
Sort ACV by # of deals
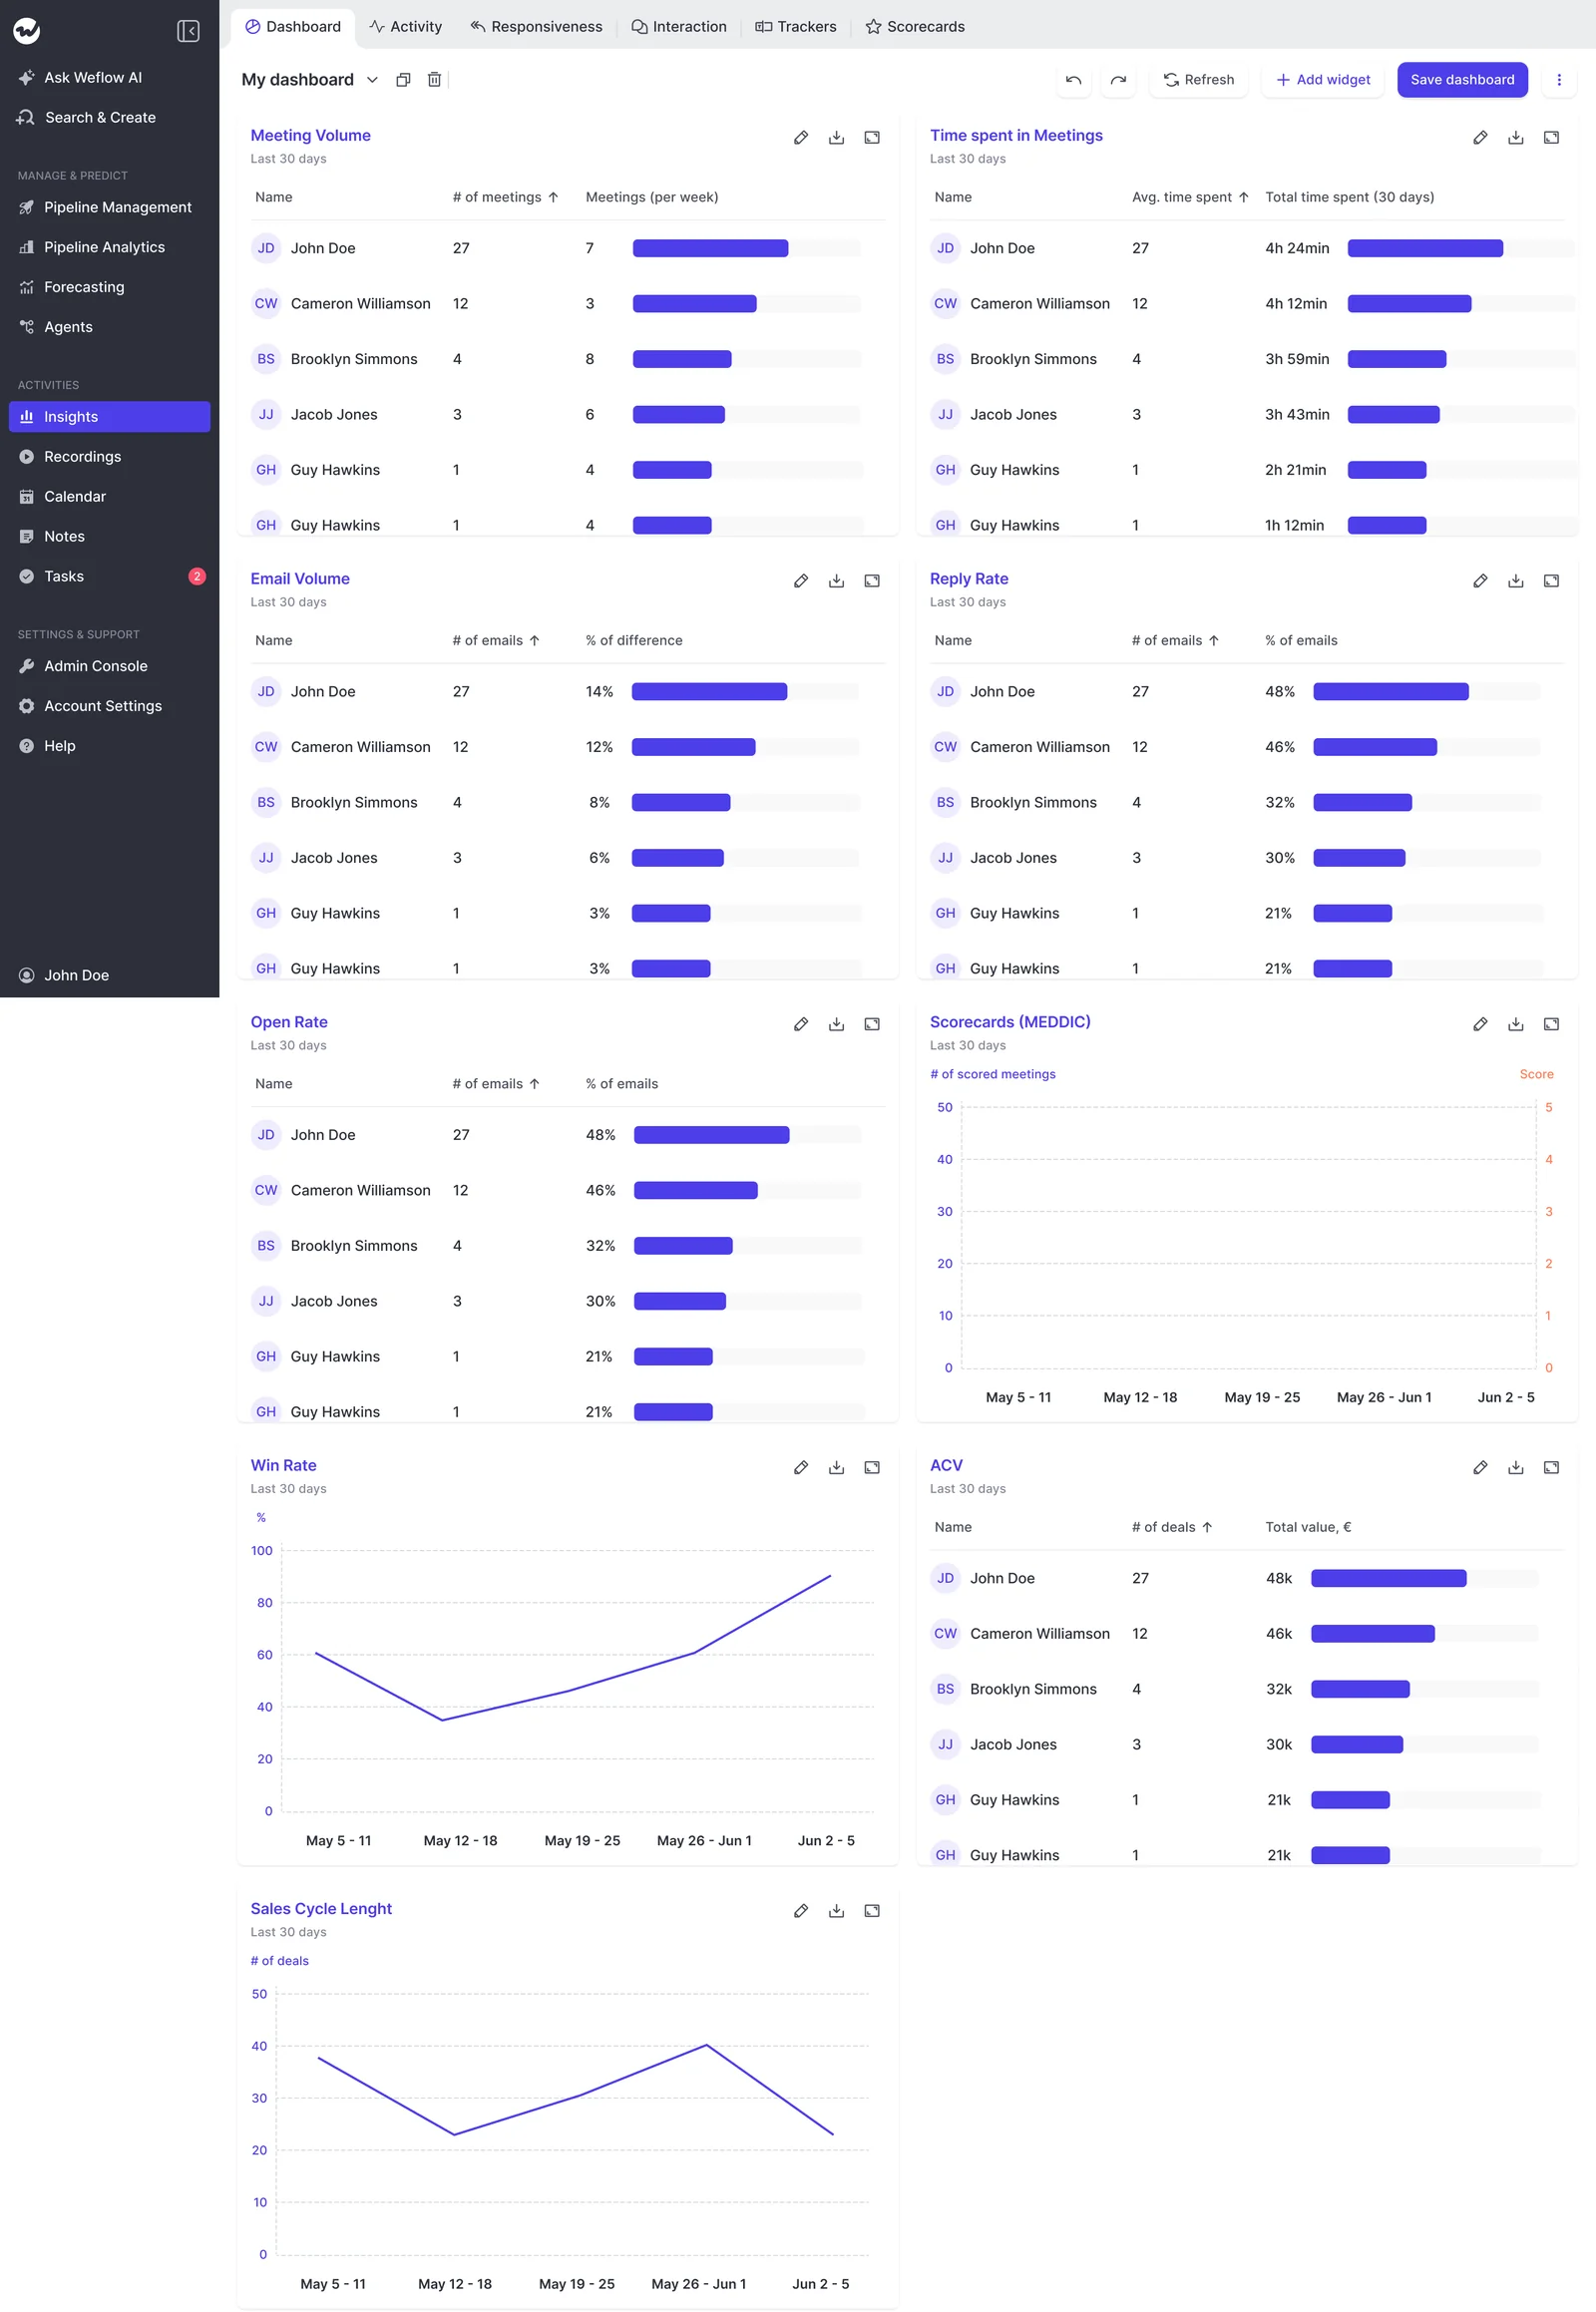(x=1172, y=1527)
